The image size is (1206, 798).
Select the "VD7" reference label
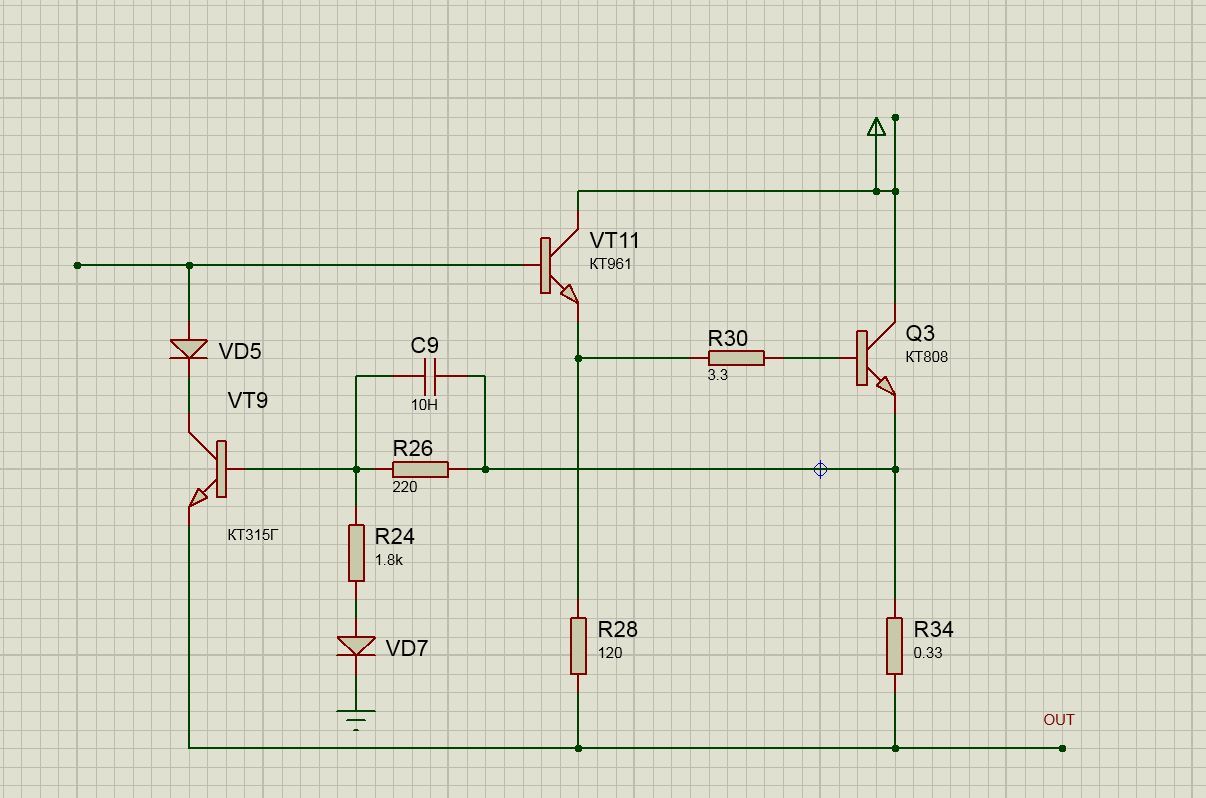(407, 648)
